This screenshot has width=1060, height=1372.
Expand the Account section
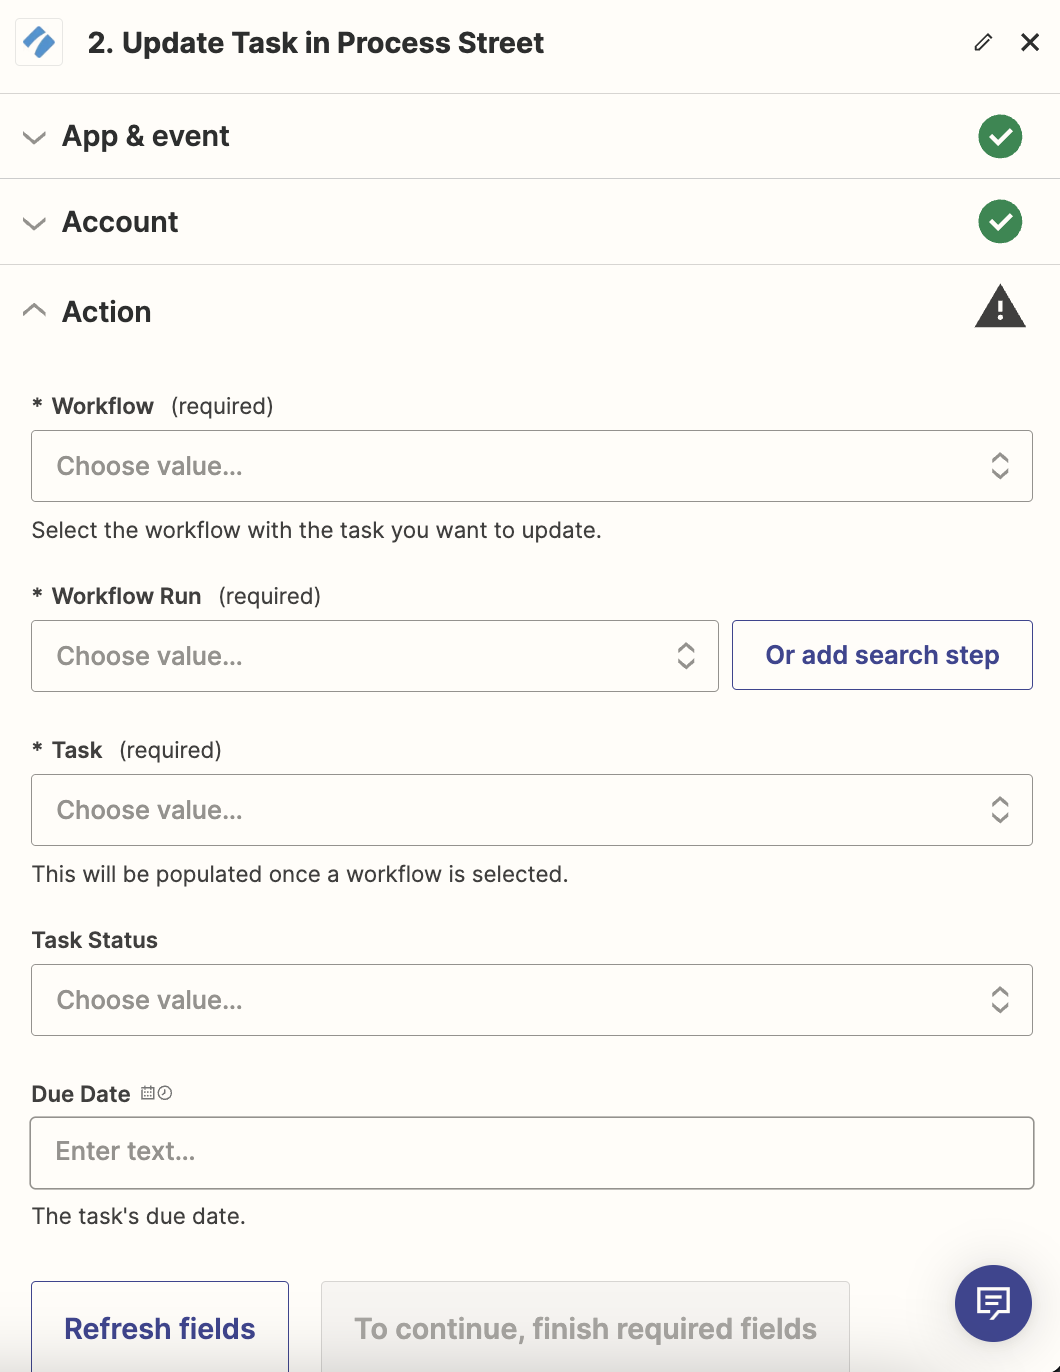pos(120,222)
